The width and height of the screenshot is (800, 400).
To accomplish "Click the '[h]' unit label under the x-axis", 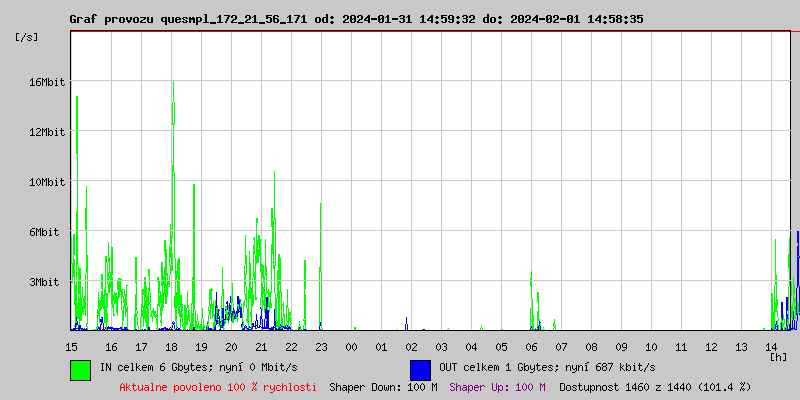I will click(x=778, y=356).
